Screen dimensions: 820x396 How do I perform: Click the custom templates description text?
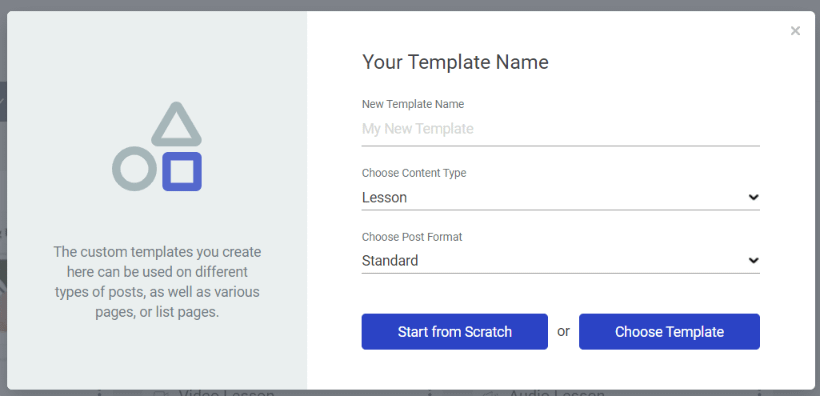[x=157, y=282]
